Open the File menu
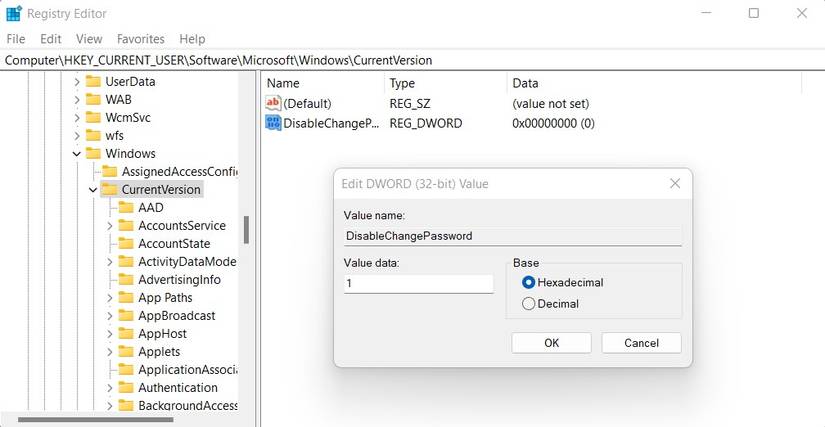This screenshot has width=825, height=427. click(16, 39)
